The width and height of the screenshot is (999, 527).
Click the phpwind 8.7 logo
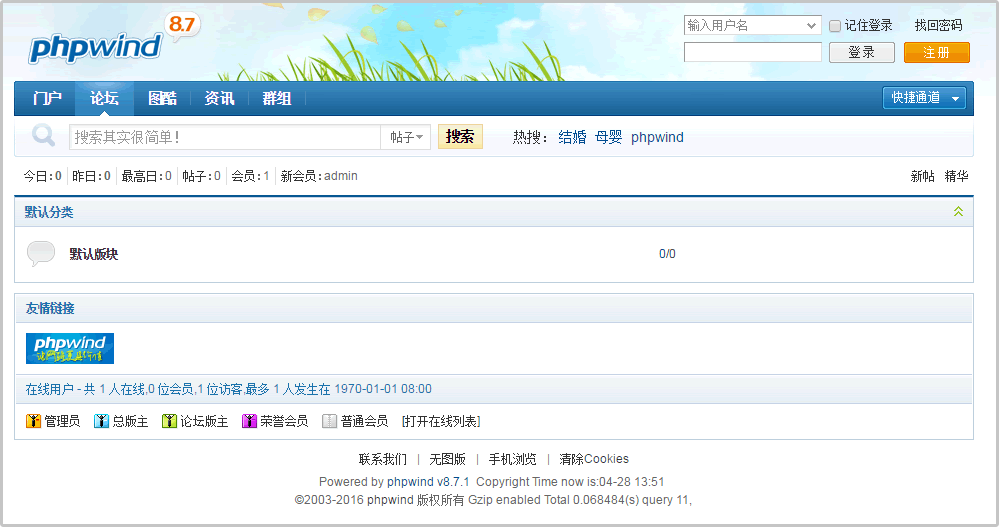pyautogui.click(x=113, y=40)
